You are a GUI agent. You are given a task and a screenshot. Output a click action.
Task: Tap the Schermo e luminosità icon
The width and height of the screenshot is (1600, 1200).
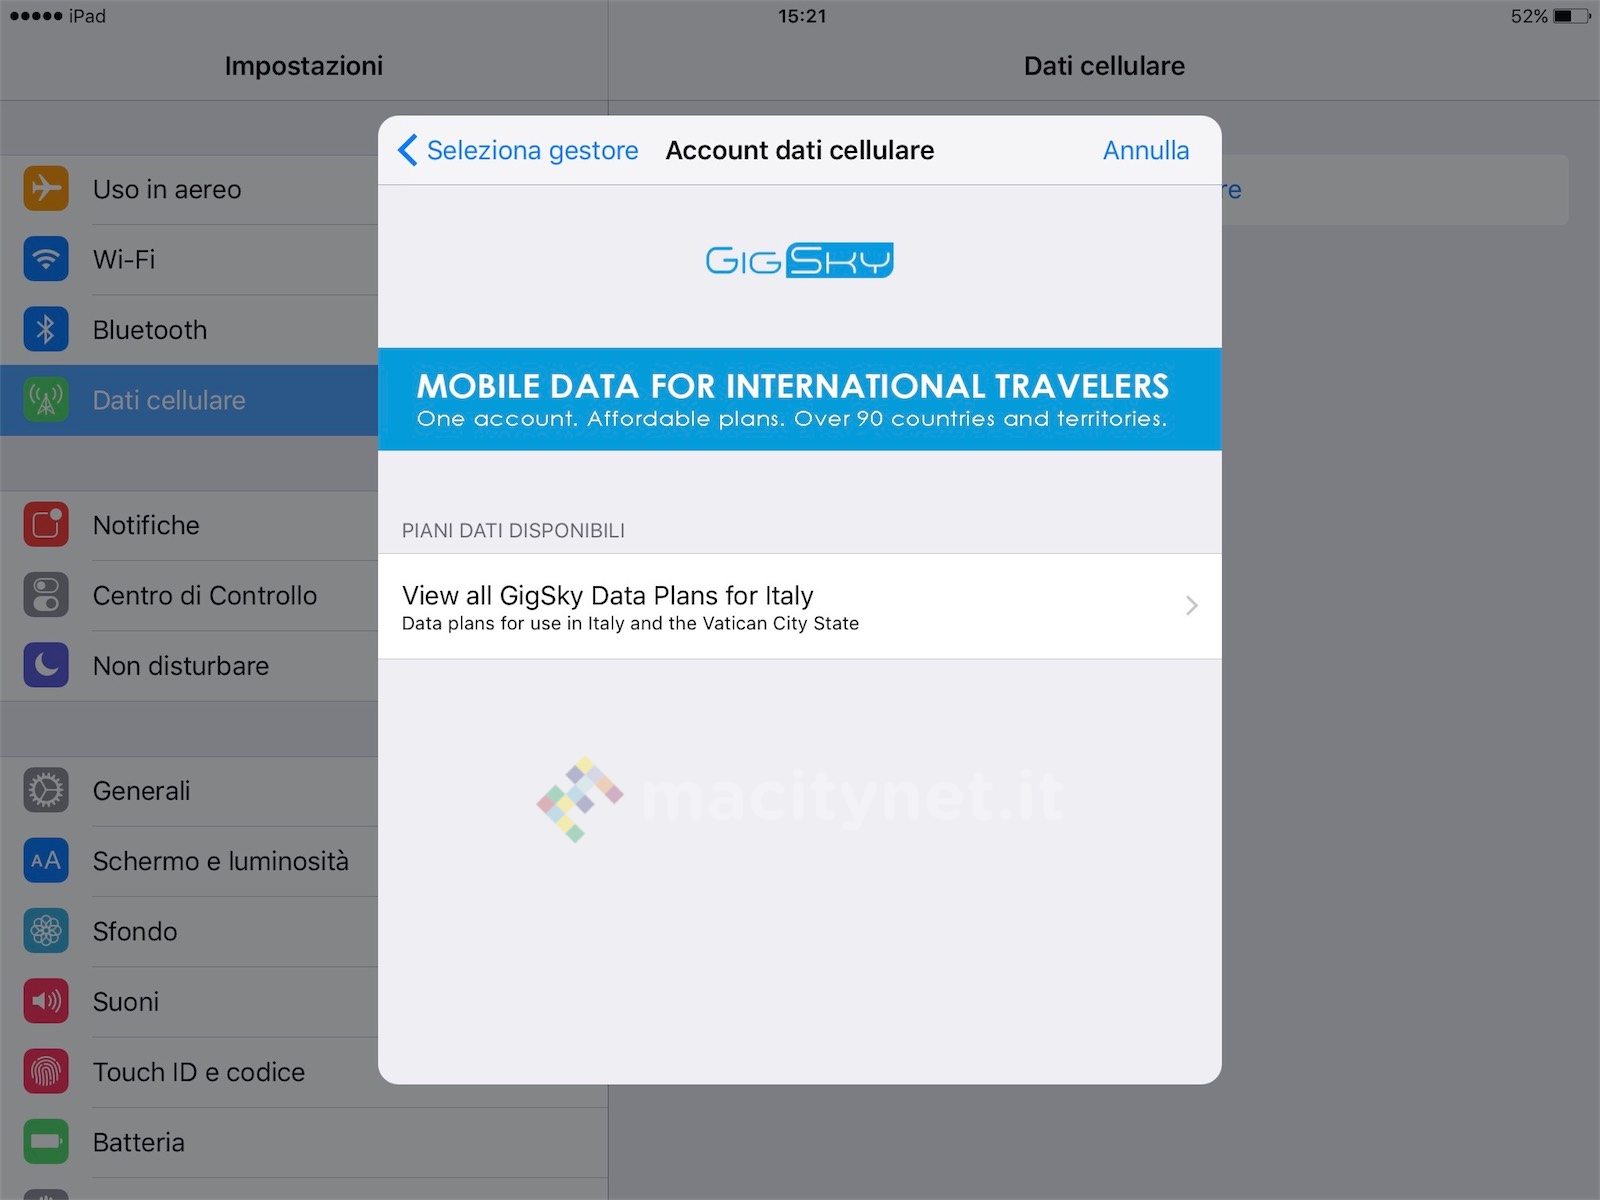[46, 861]
